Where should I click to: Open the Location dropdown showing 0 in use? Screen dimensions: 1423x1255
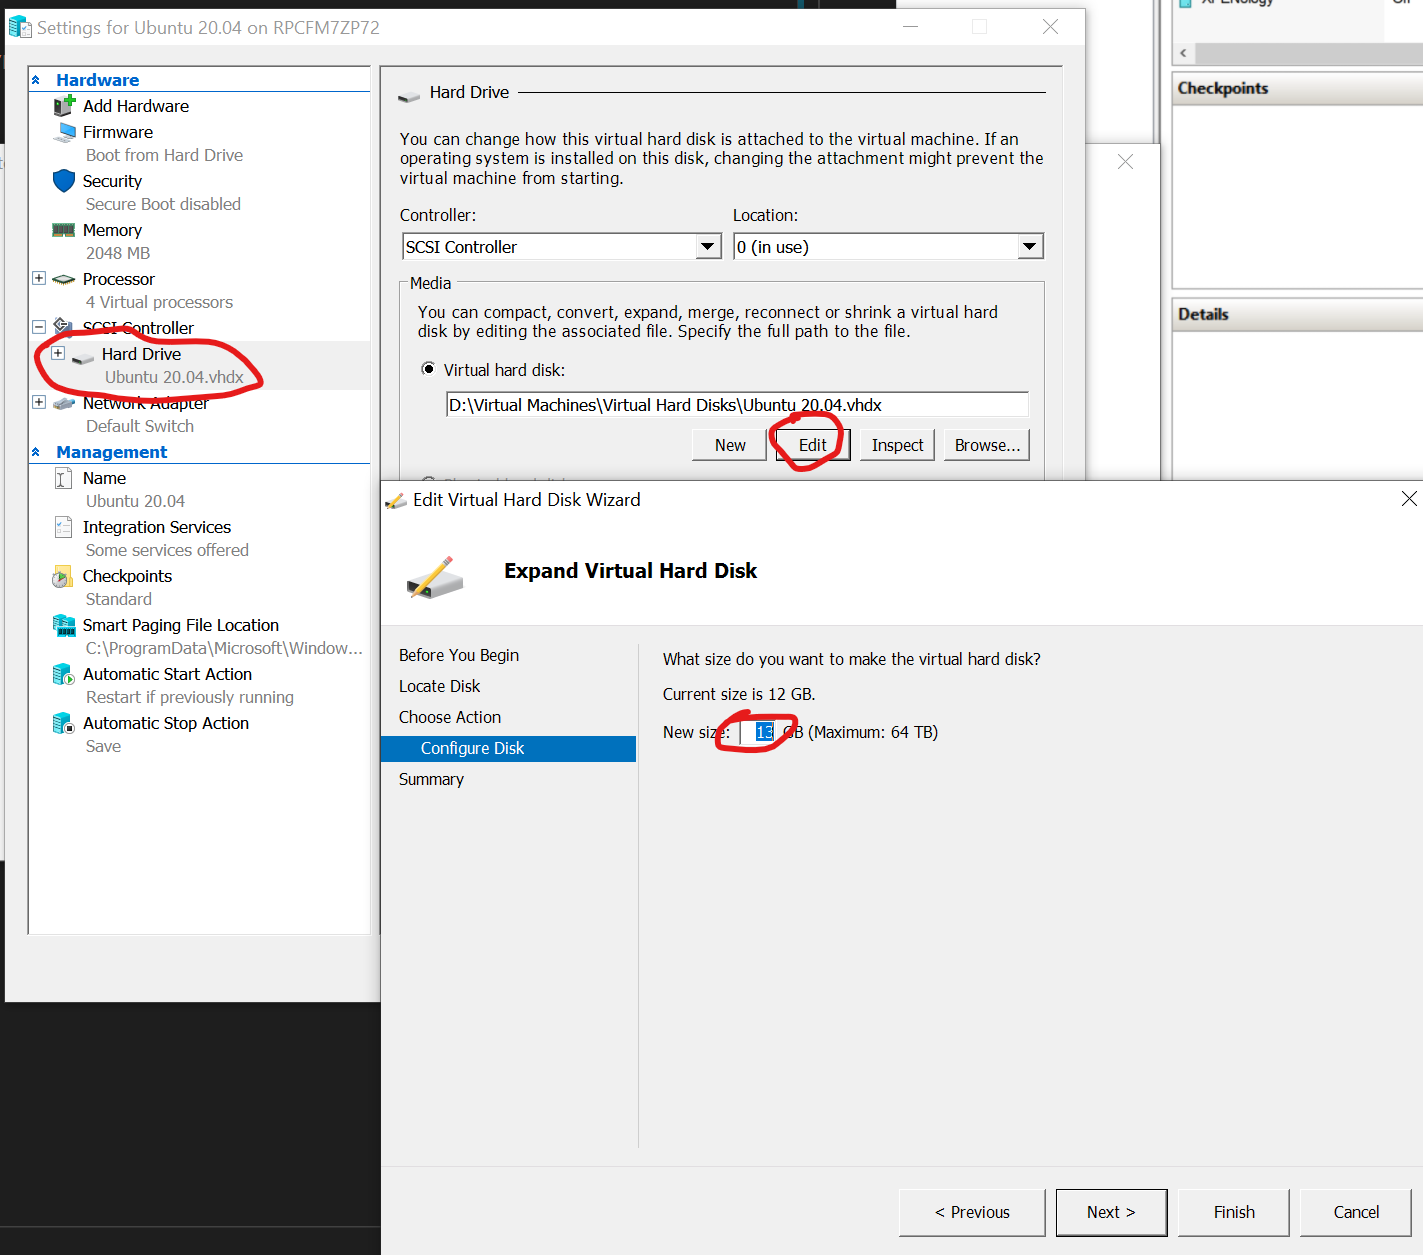(x=1029, y=246)
